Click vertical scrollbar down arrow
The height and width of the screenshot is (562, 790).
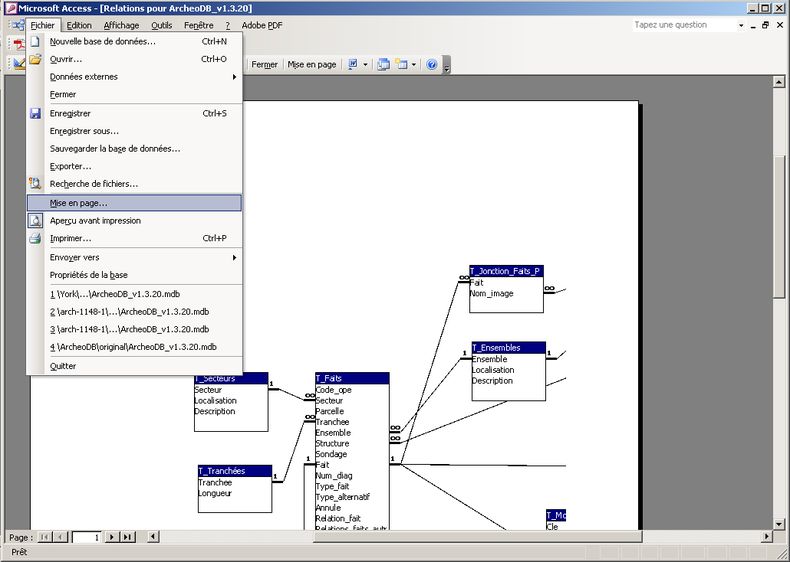[x=778, y=524]
